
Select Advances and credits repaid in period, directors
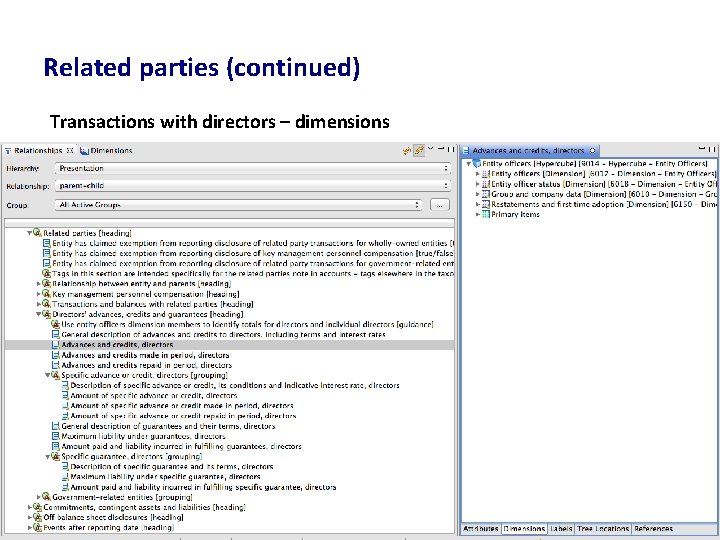click(146, 365)
